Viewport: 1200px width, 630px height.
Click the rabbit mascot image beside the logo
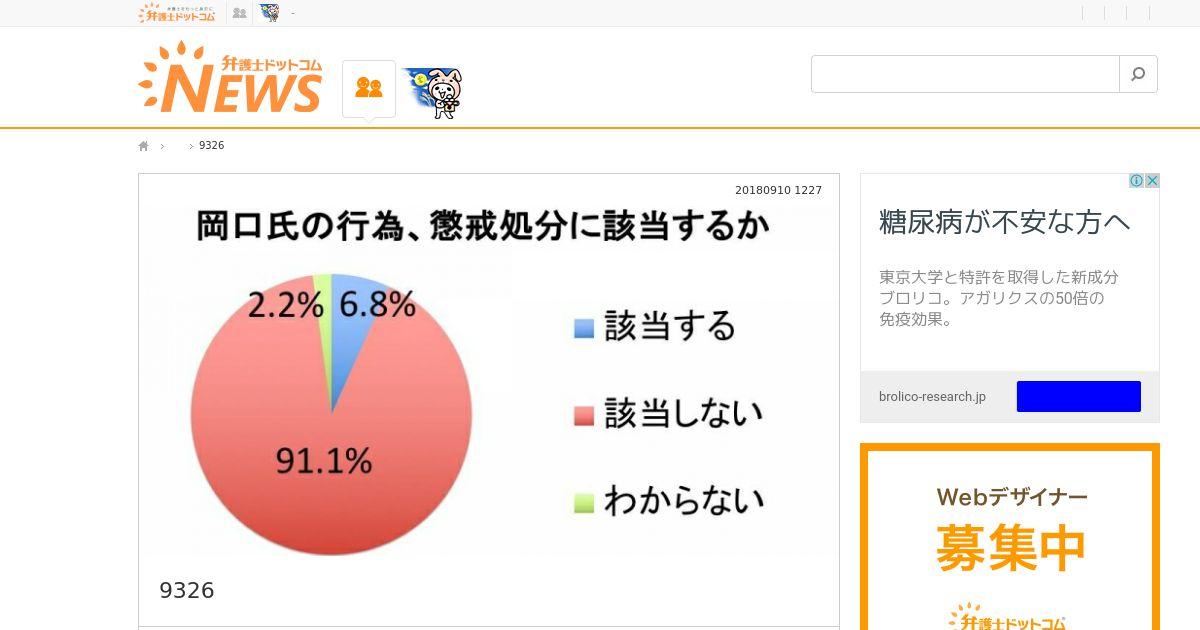tap(432, 92)
